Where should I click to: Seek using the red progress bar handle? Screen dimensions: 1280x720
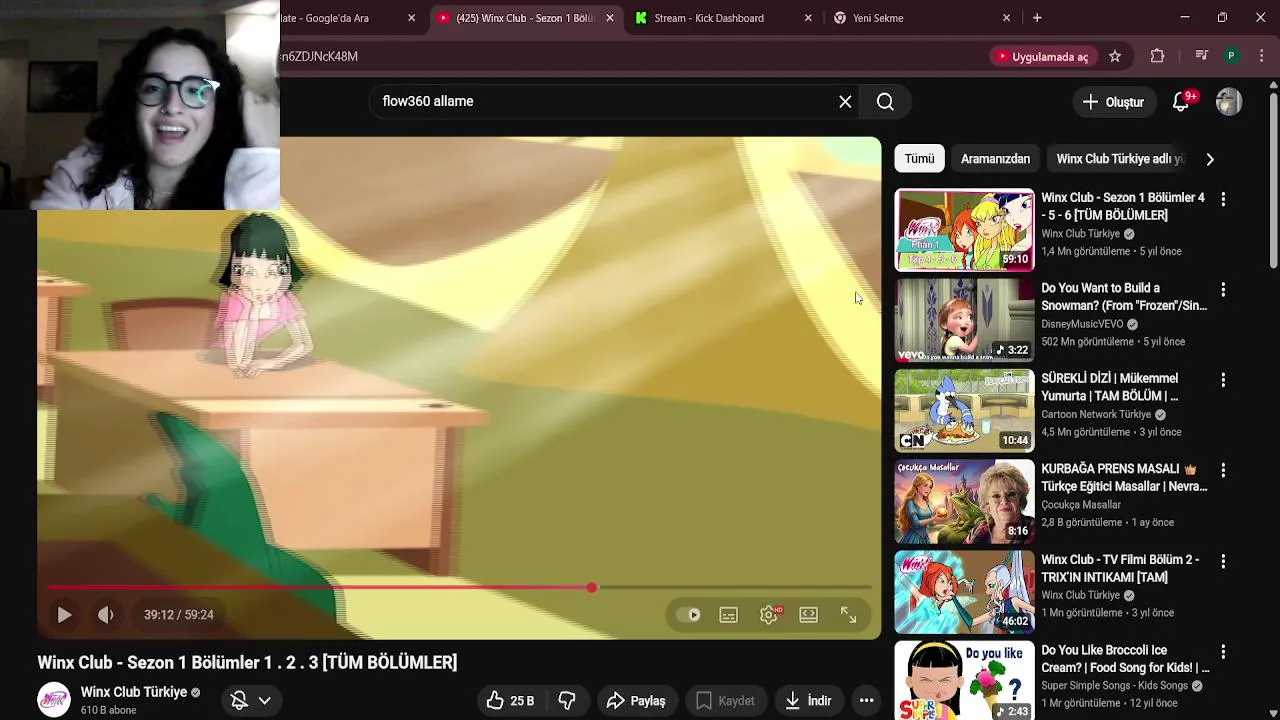click(592, 588)
